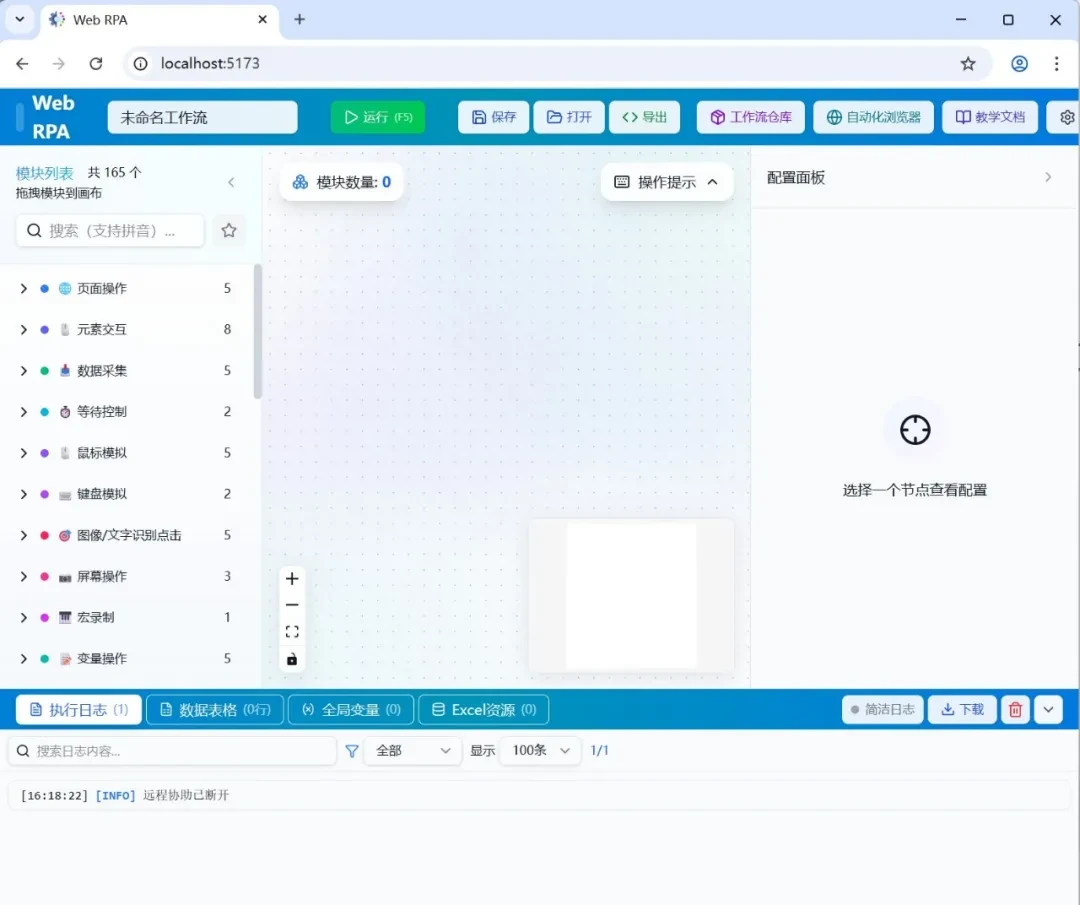
Task: Expand the 数据采集 category
Action: tap(23, 371)
